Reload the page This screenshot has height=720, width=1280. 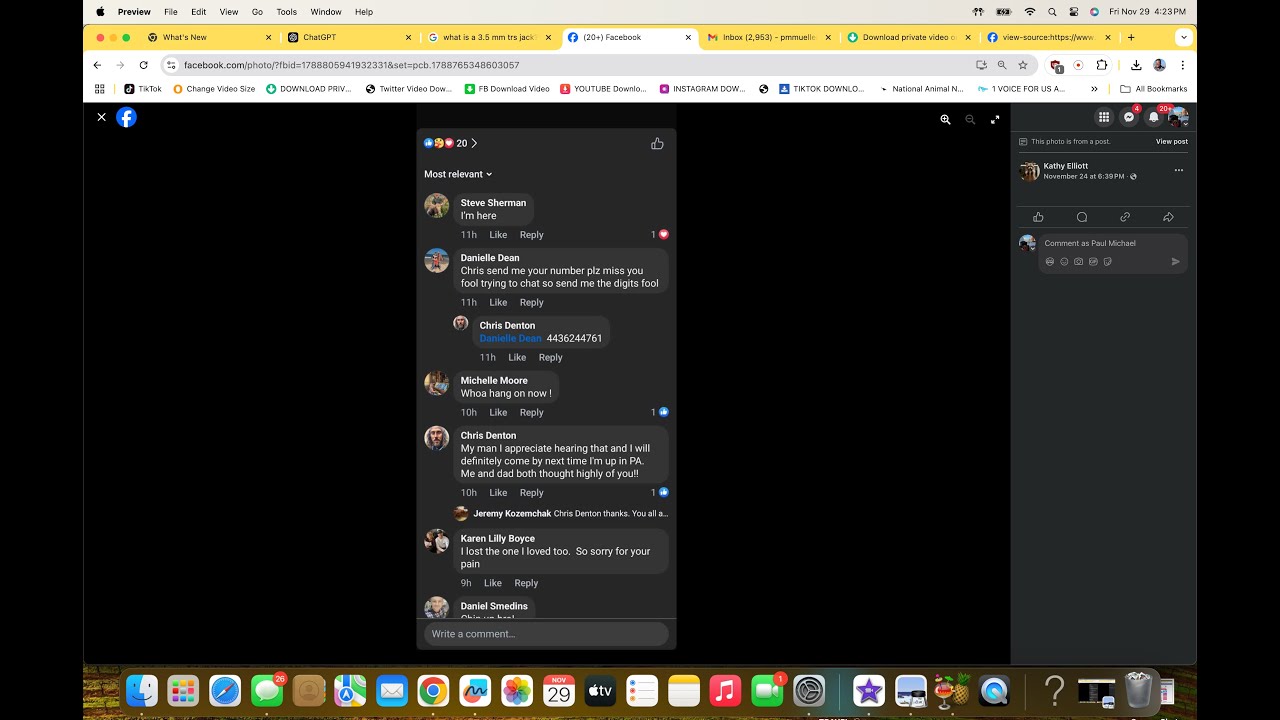click(x=144, y=65)
